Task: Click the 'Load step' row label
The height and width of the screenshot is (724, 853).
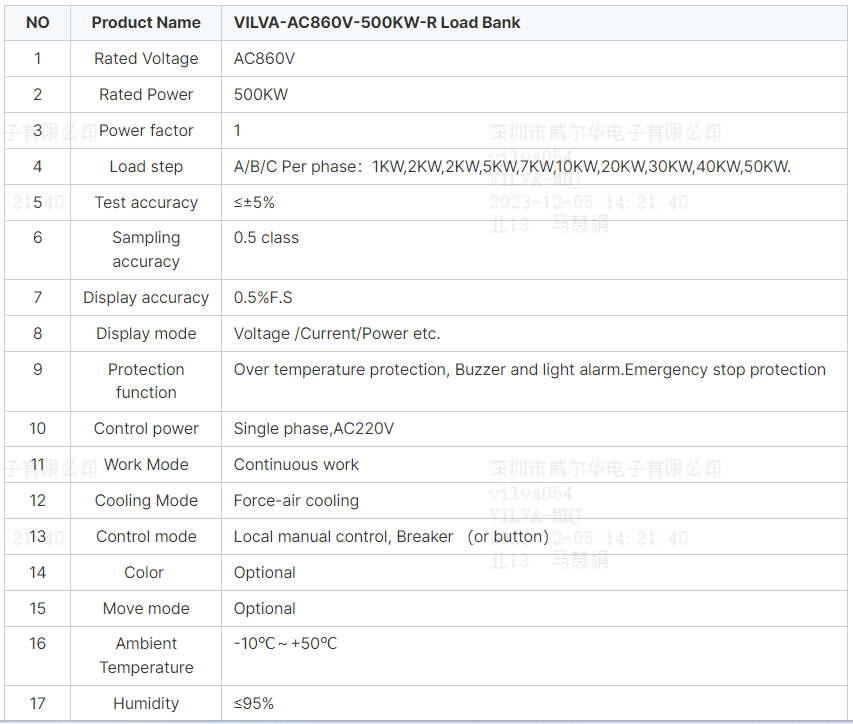Action: point(146,166)
